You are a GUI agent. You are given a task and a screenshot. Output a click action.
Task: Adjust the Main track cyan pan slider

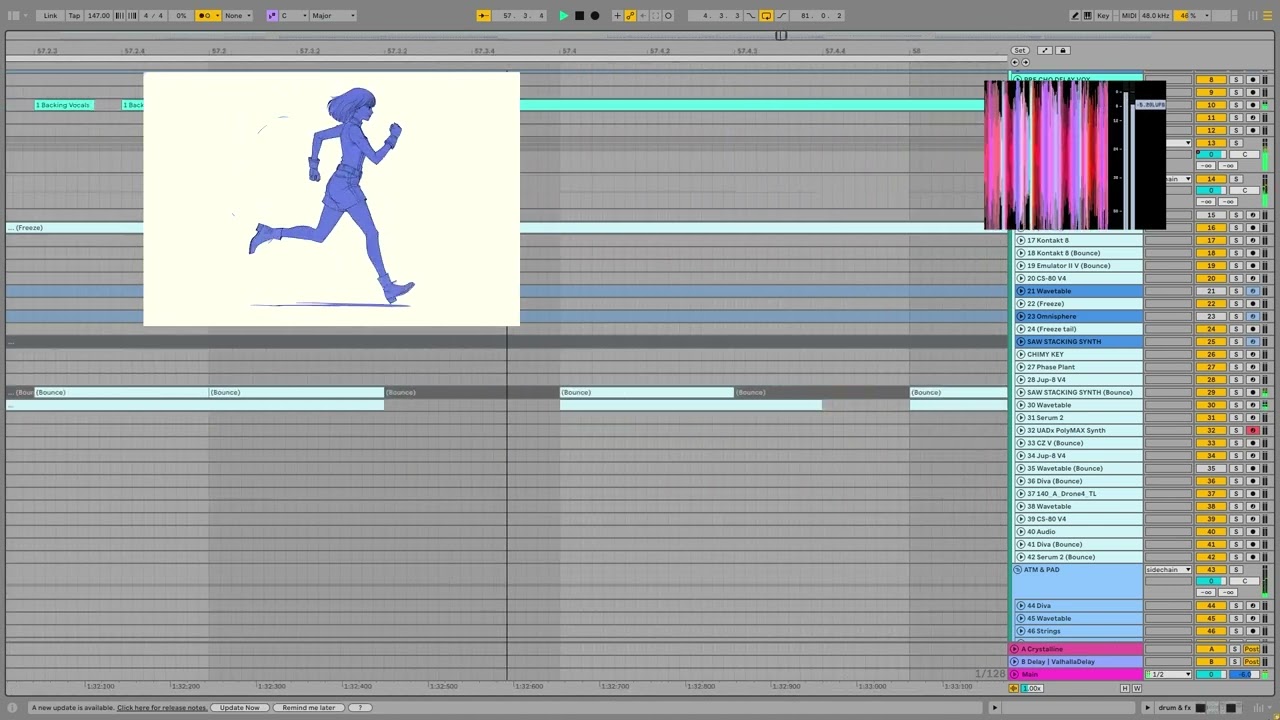click(x=1211, y=674)
